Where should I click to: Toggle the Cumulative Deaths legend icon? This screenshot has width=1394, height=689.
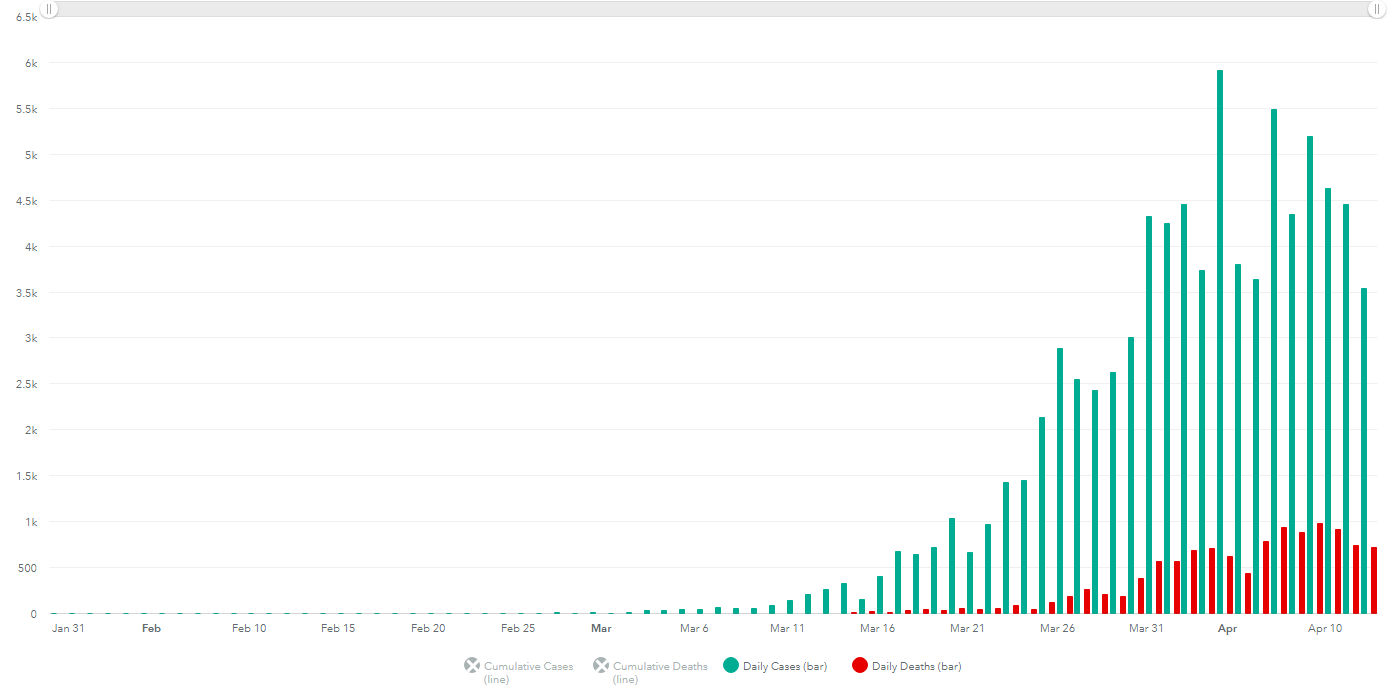(601, 666)
